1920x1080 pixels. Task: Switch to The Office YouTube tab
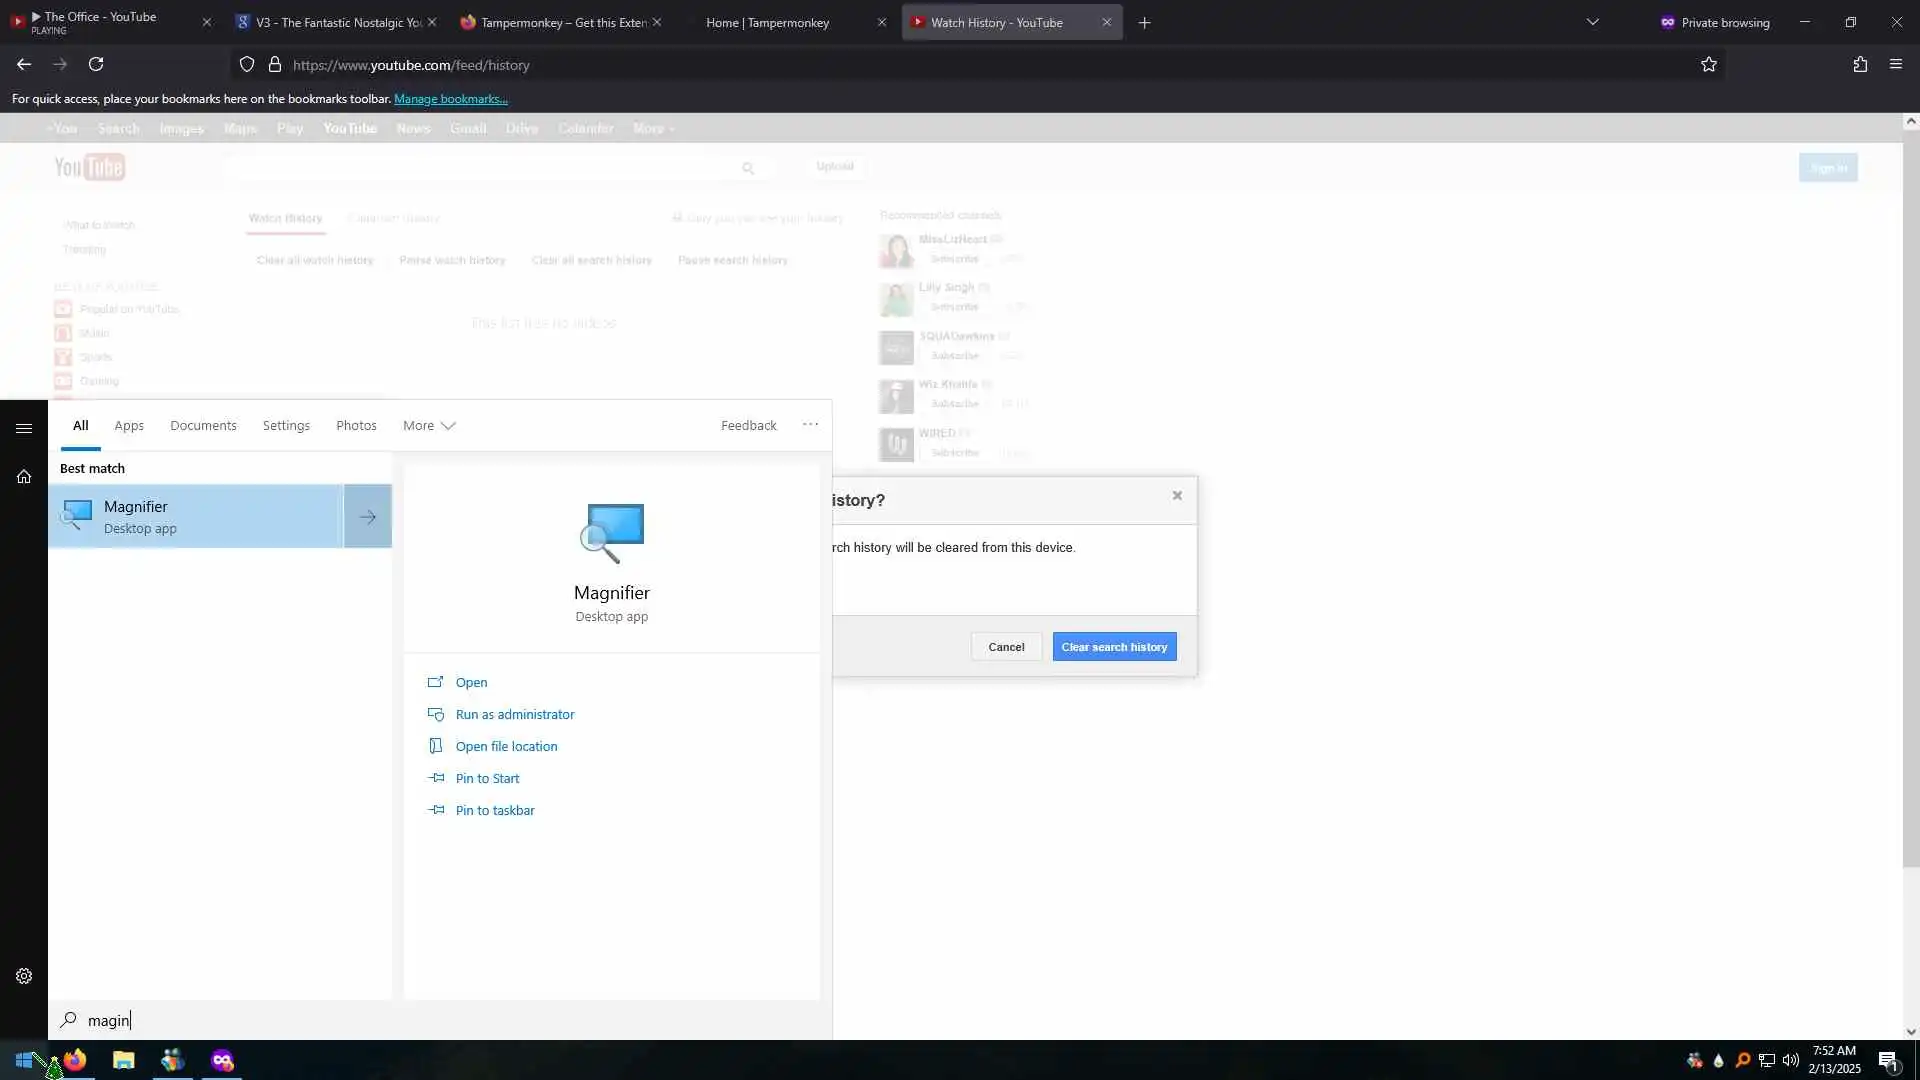coord(100,22)
